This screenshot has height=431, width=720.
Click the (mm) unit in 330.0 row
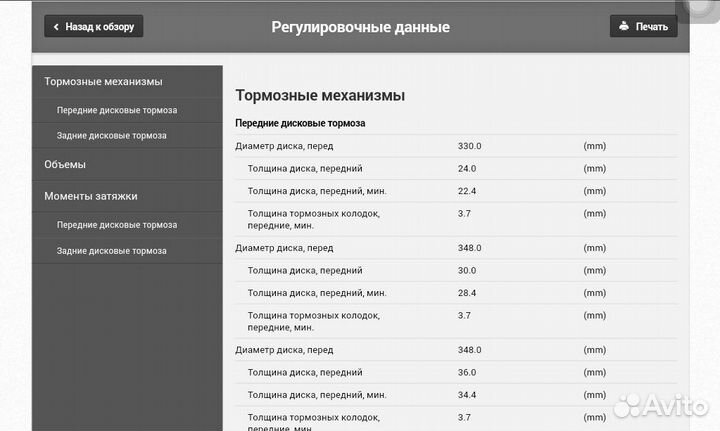click(x=595, y=146)
